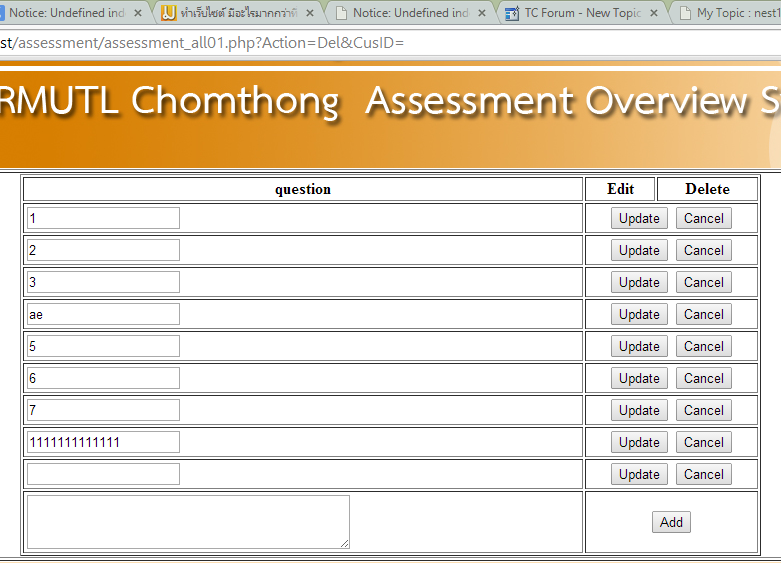Screen dimensions: 781x563
Task: Close the first 'Notice: Undefined ind' tab
Action: (x=138, y=13)
